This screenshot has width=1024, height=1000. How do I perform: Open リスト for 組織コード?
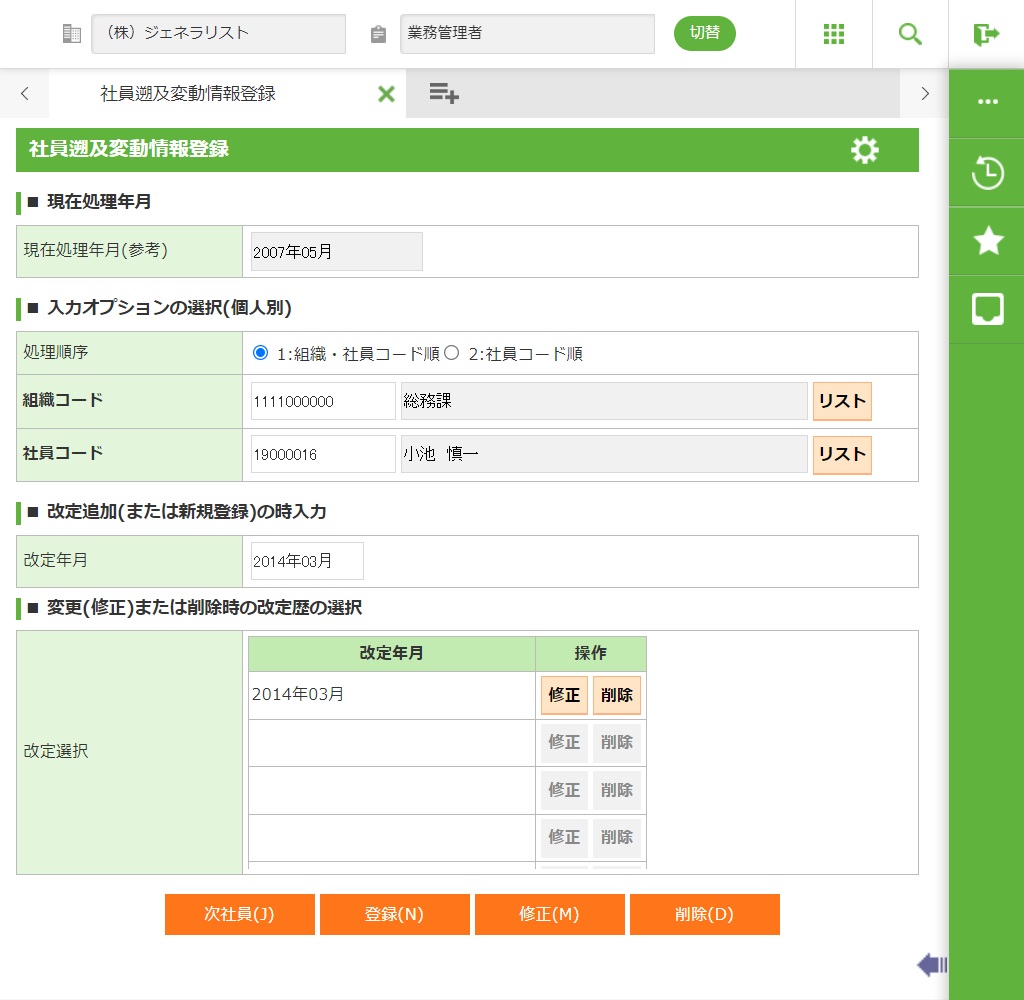pyautogui.click(x=841, y=401)
